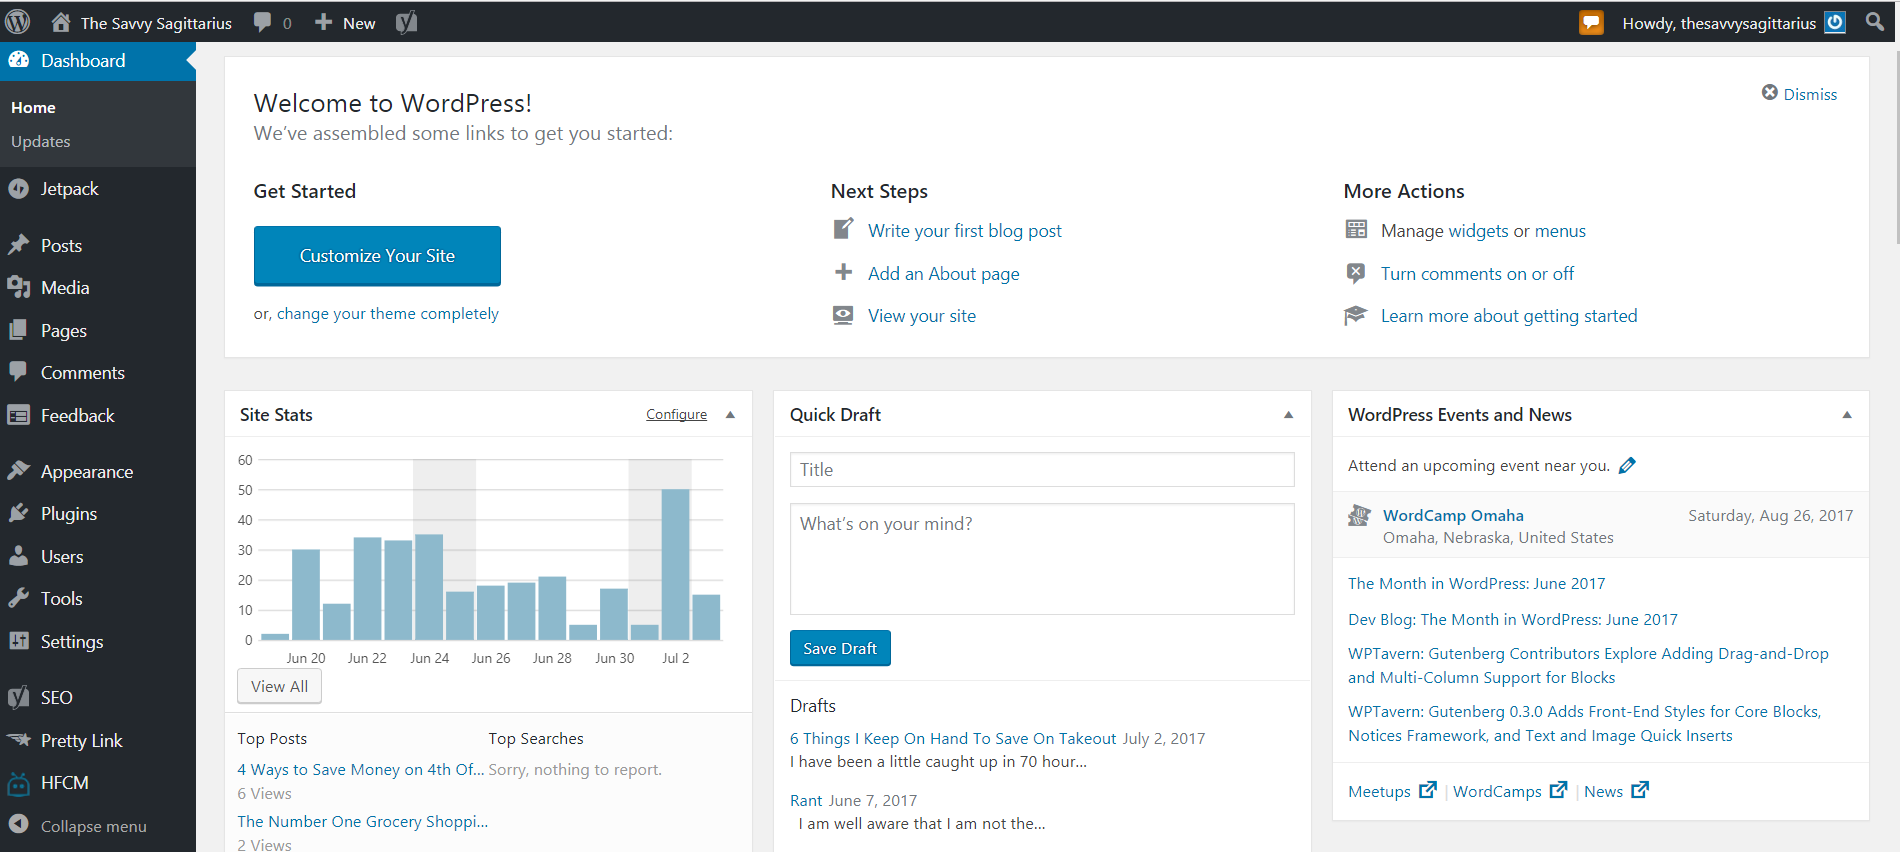Click the comments bubble icon in admin bar
Image resolution: width=1900 pixels, height=852 pixels.
click(x=263, y=22)
